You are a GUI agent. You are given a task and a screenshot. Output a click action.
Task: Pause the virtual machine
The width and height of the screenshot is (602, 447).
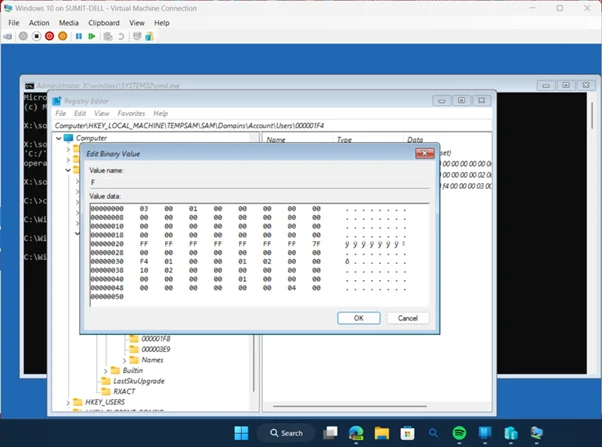click(x=79, y=36)
